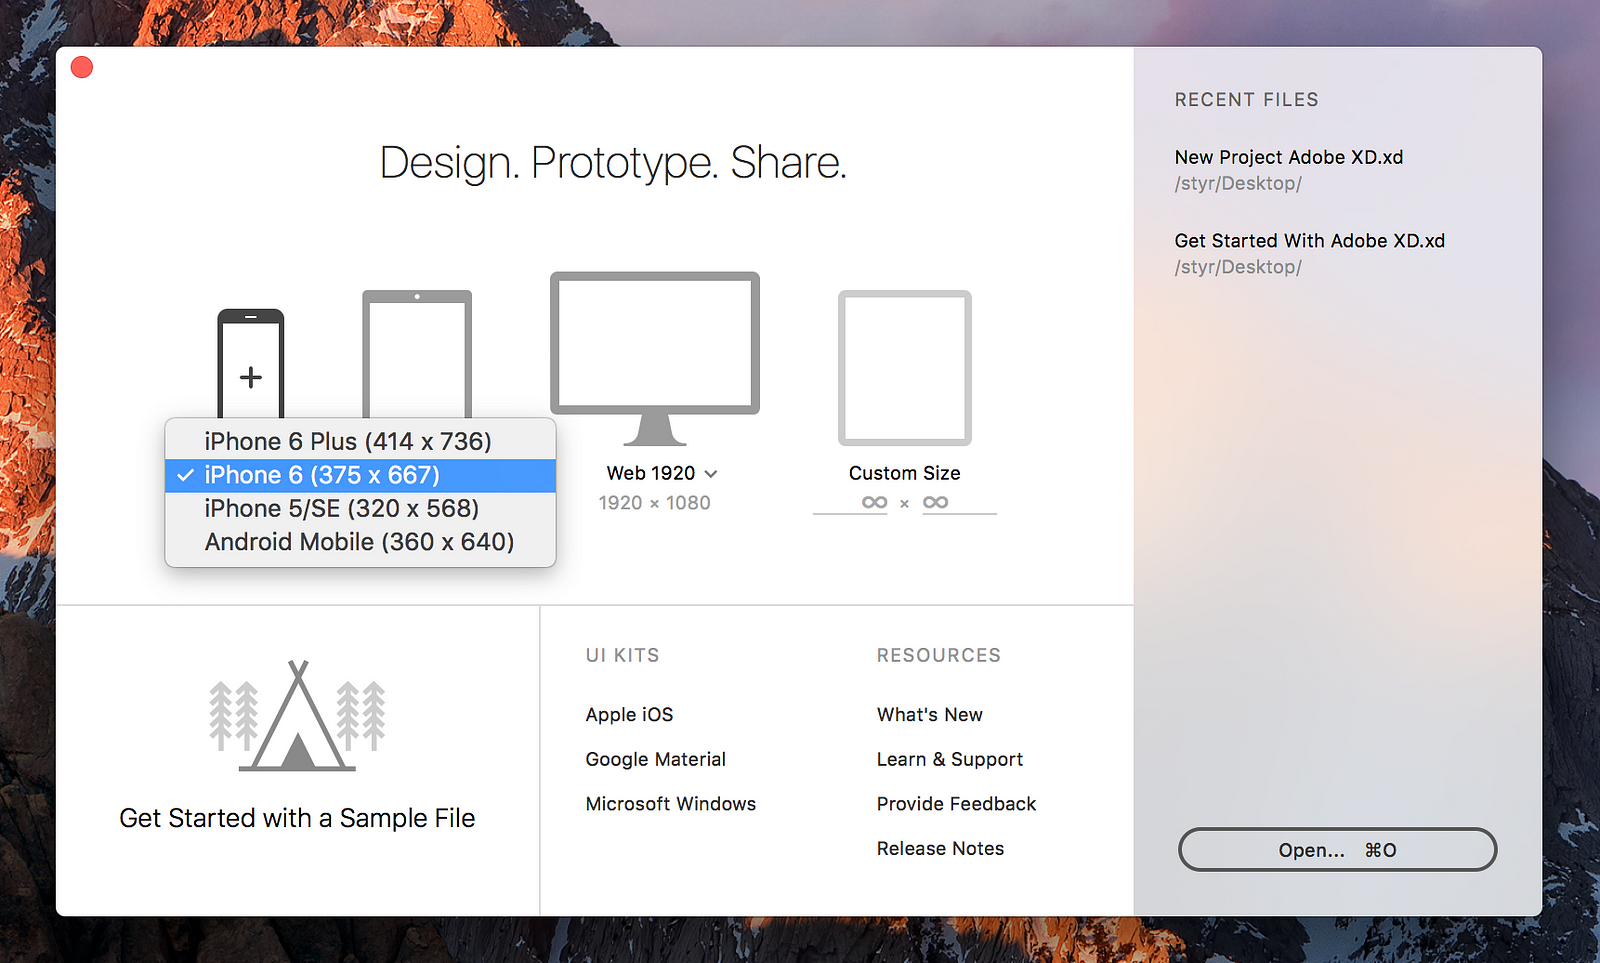The image size is (1600, 963).
Task: Pick the Custom Size artboard icon
Action: 905,368
